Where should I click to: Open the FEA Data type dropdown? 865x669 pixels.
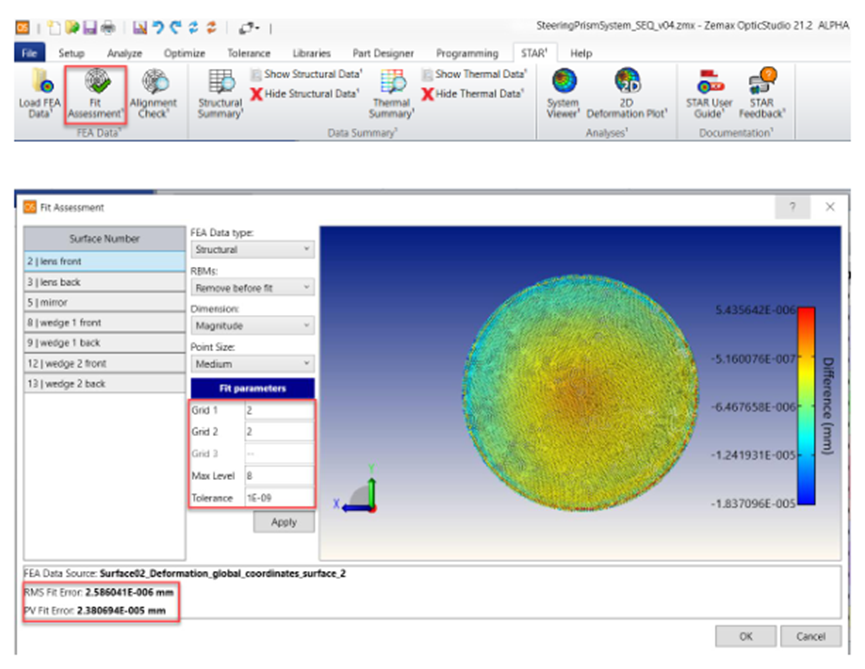pos(251,249)
